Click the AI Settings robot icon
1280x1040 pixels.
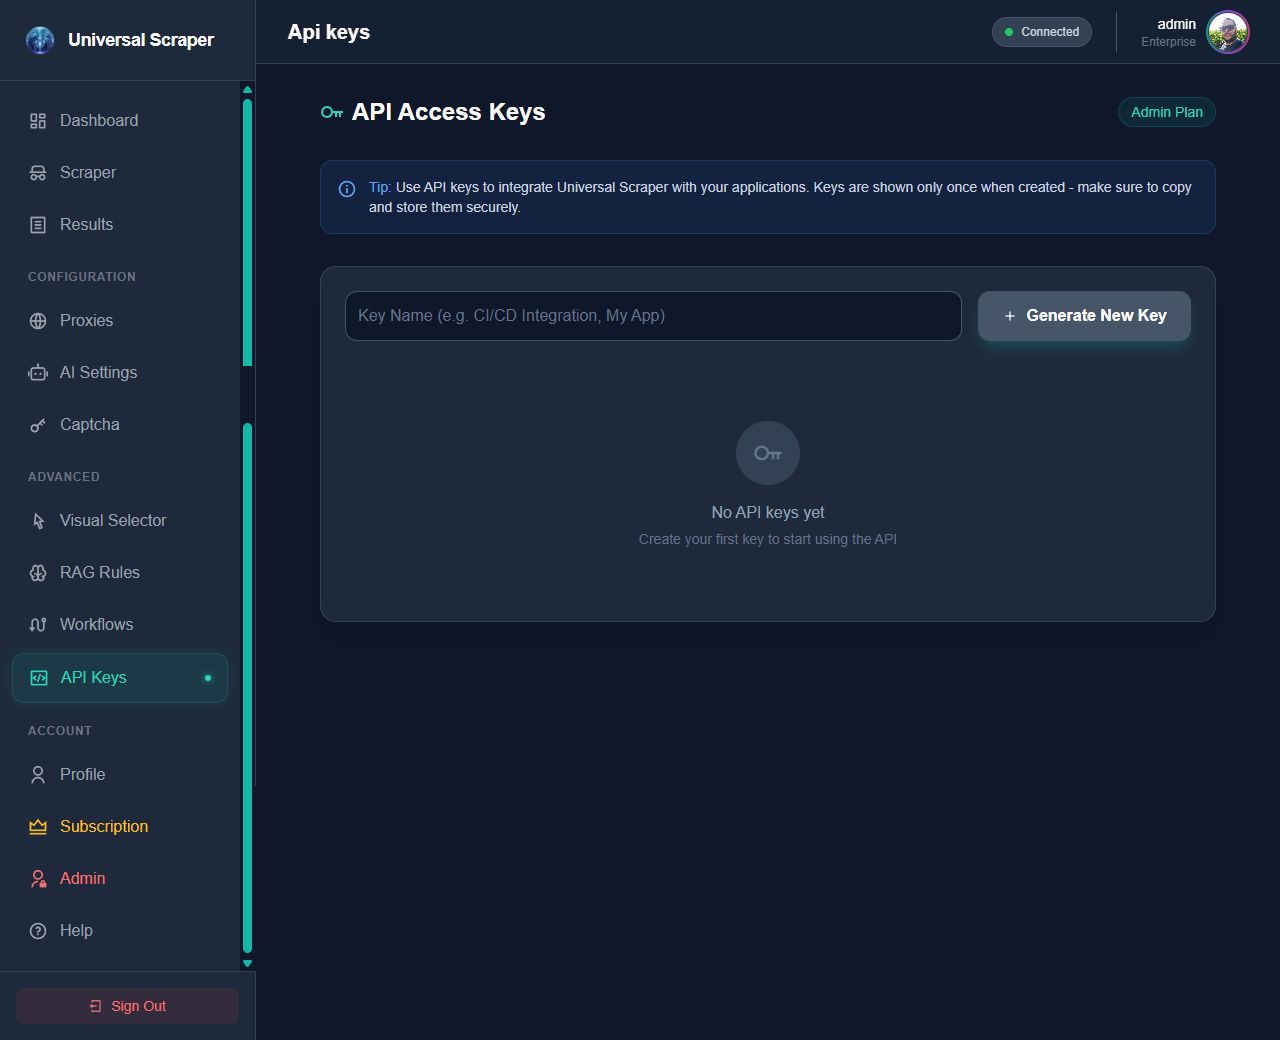pos(38,373)
